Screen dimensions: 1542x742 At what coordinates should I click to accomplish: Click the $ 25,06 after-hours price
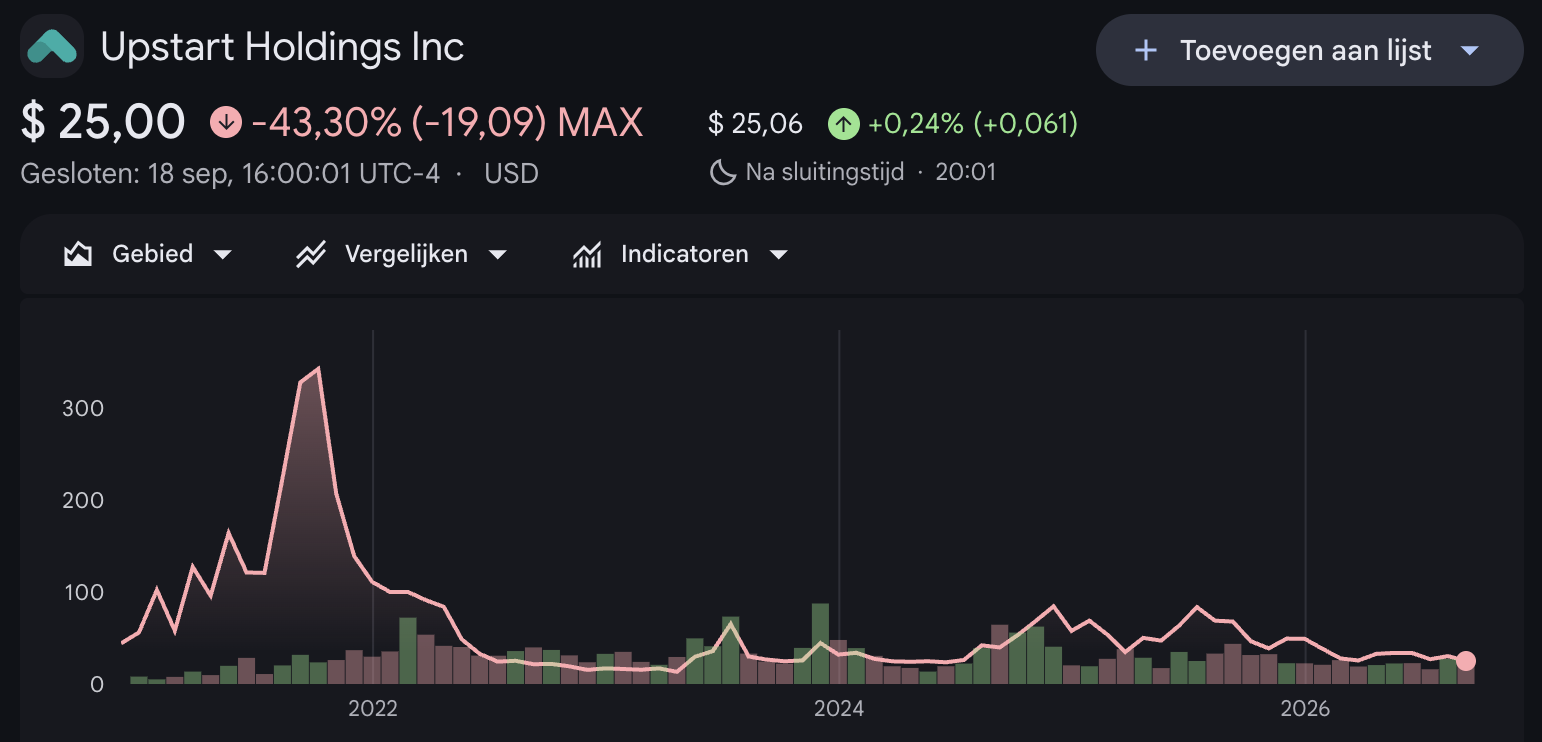756,123
